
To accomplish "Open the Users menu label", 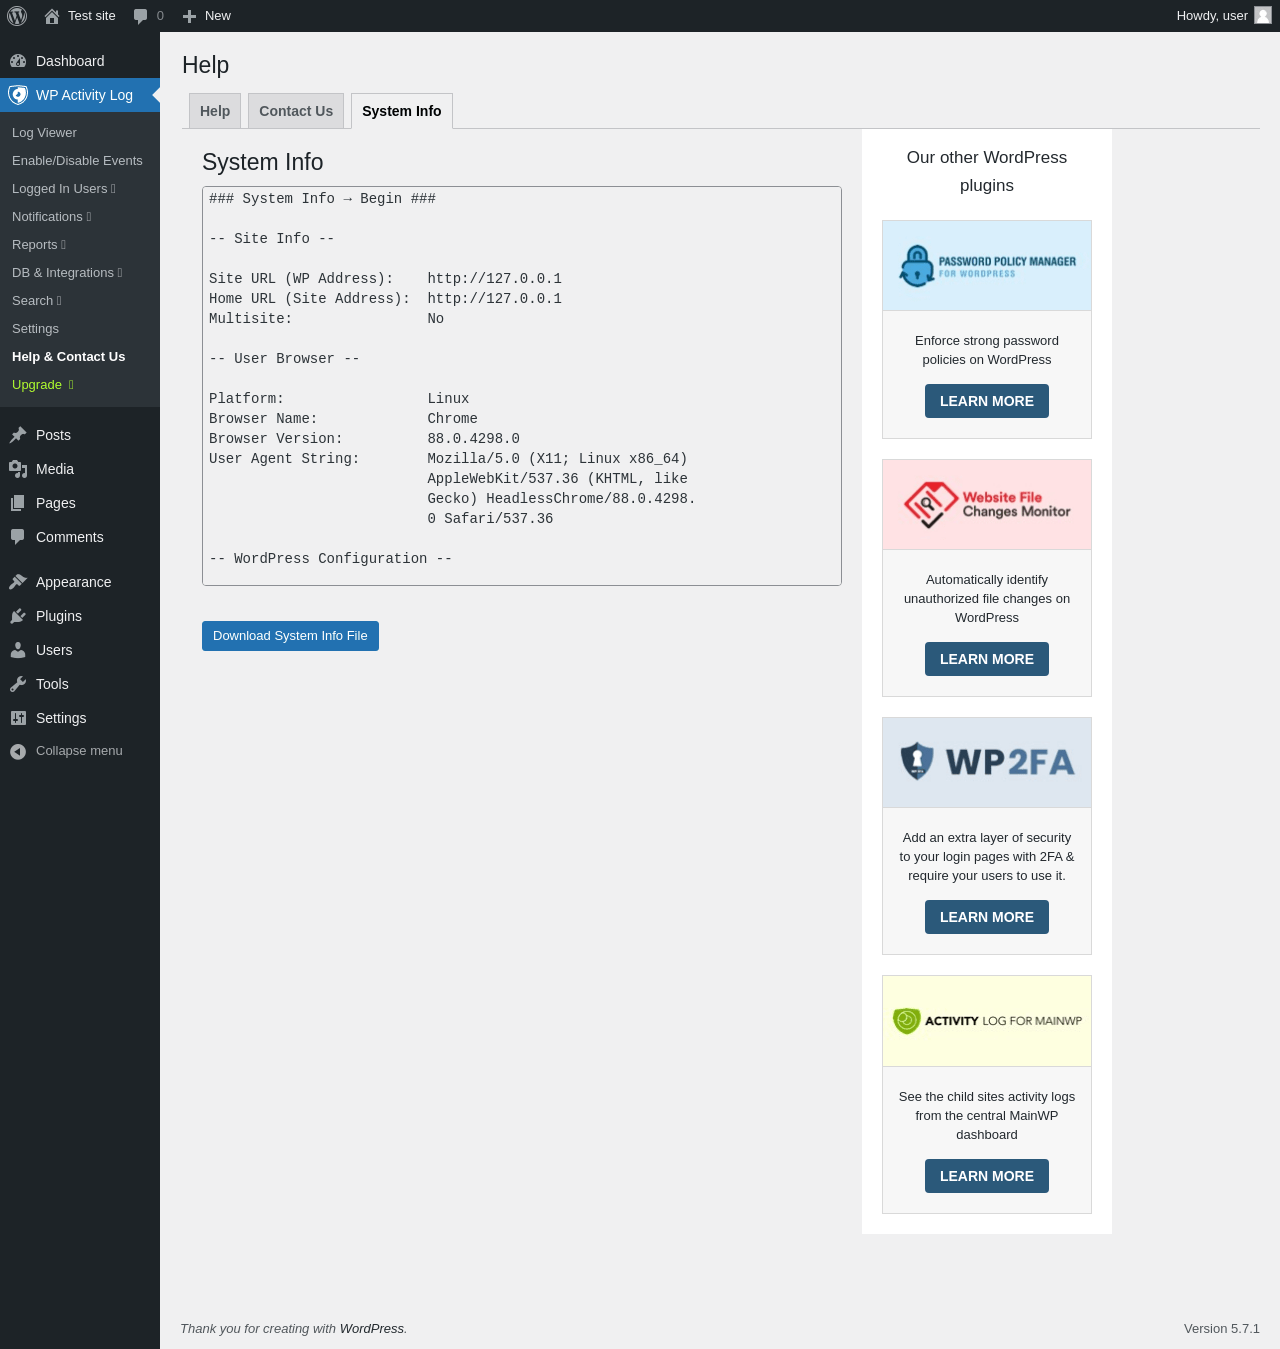I will point(54,650).
